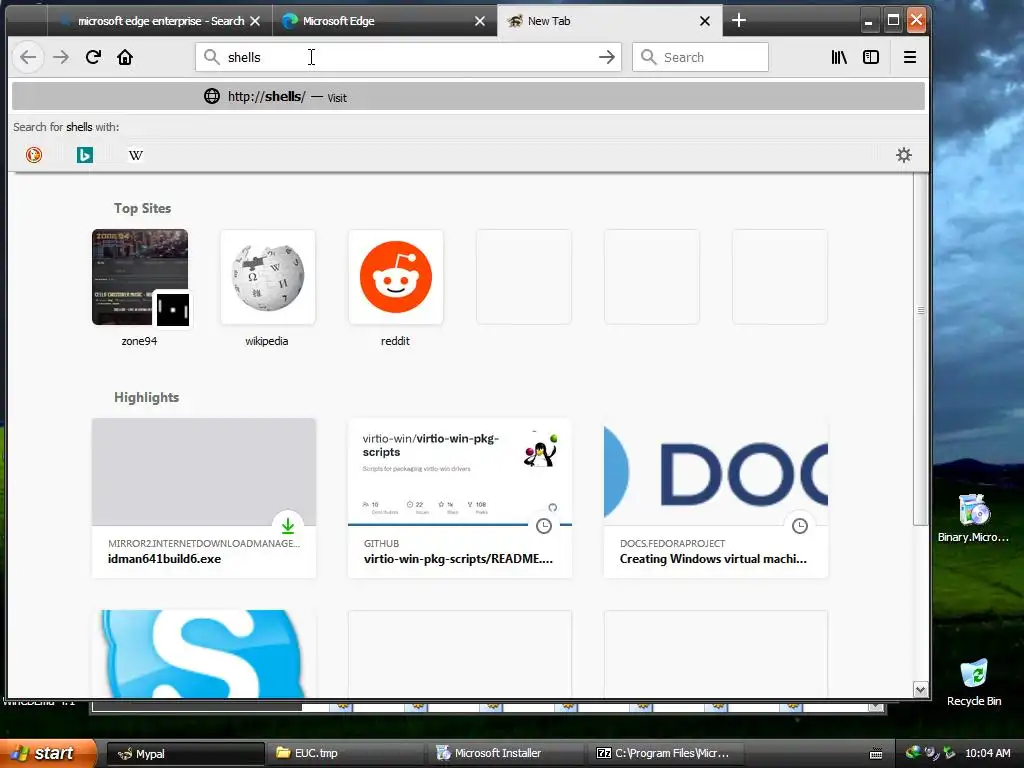Click the history clock on Fedora docs card
Viewport: 1024px width, 768px height.
point(800,526)
